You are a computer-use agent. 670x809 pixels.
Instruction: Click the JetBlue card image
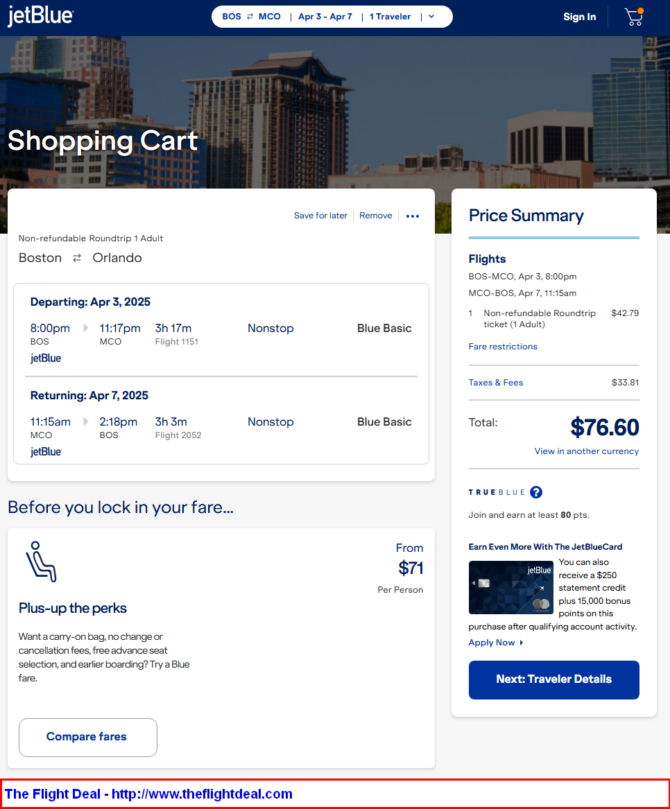511,587
